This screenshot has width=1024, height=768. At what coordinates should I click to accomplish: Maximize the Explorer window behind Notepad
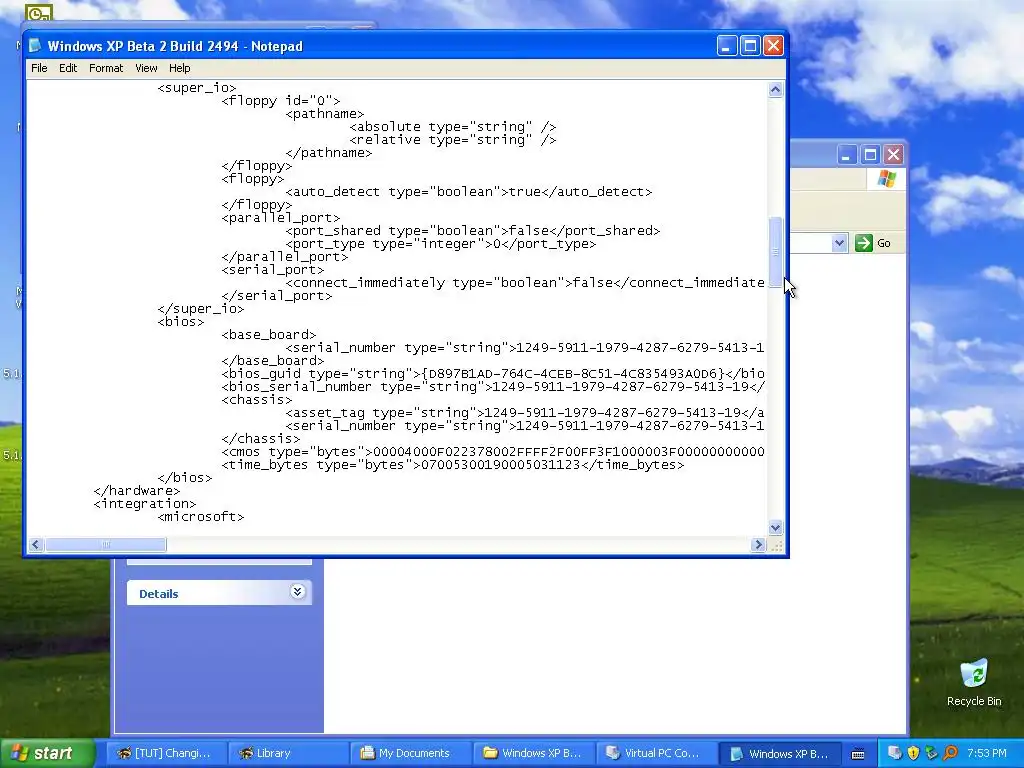[870, 155]
